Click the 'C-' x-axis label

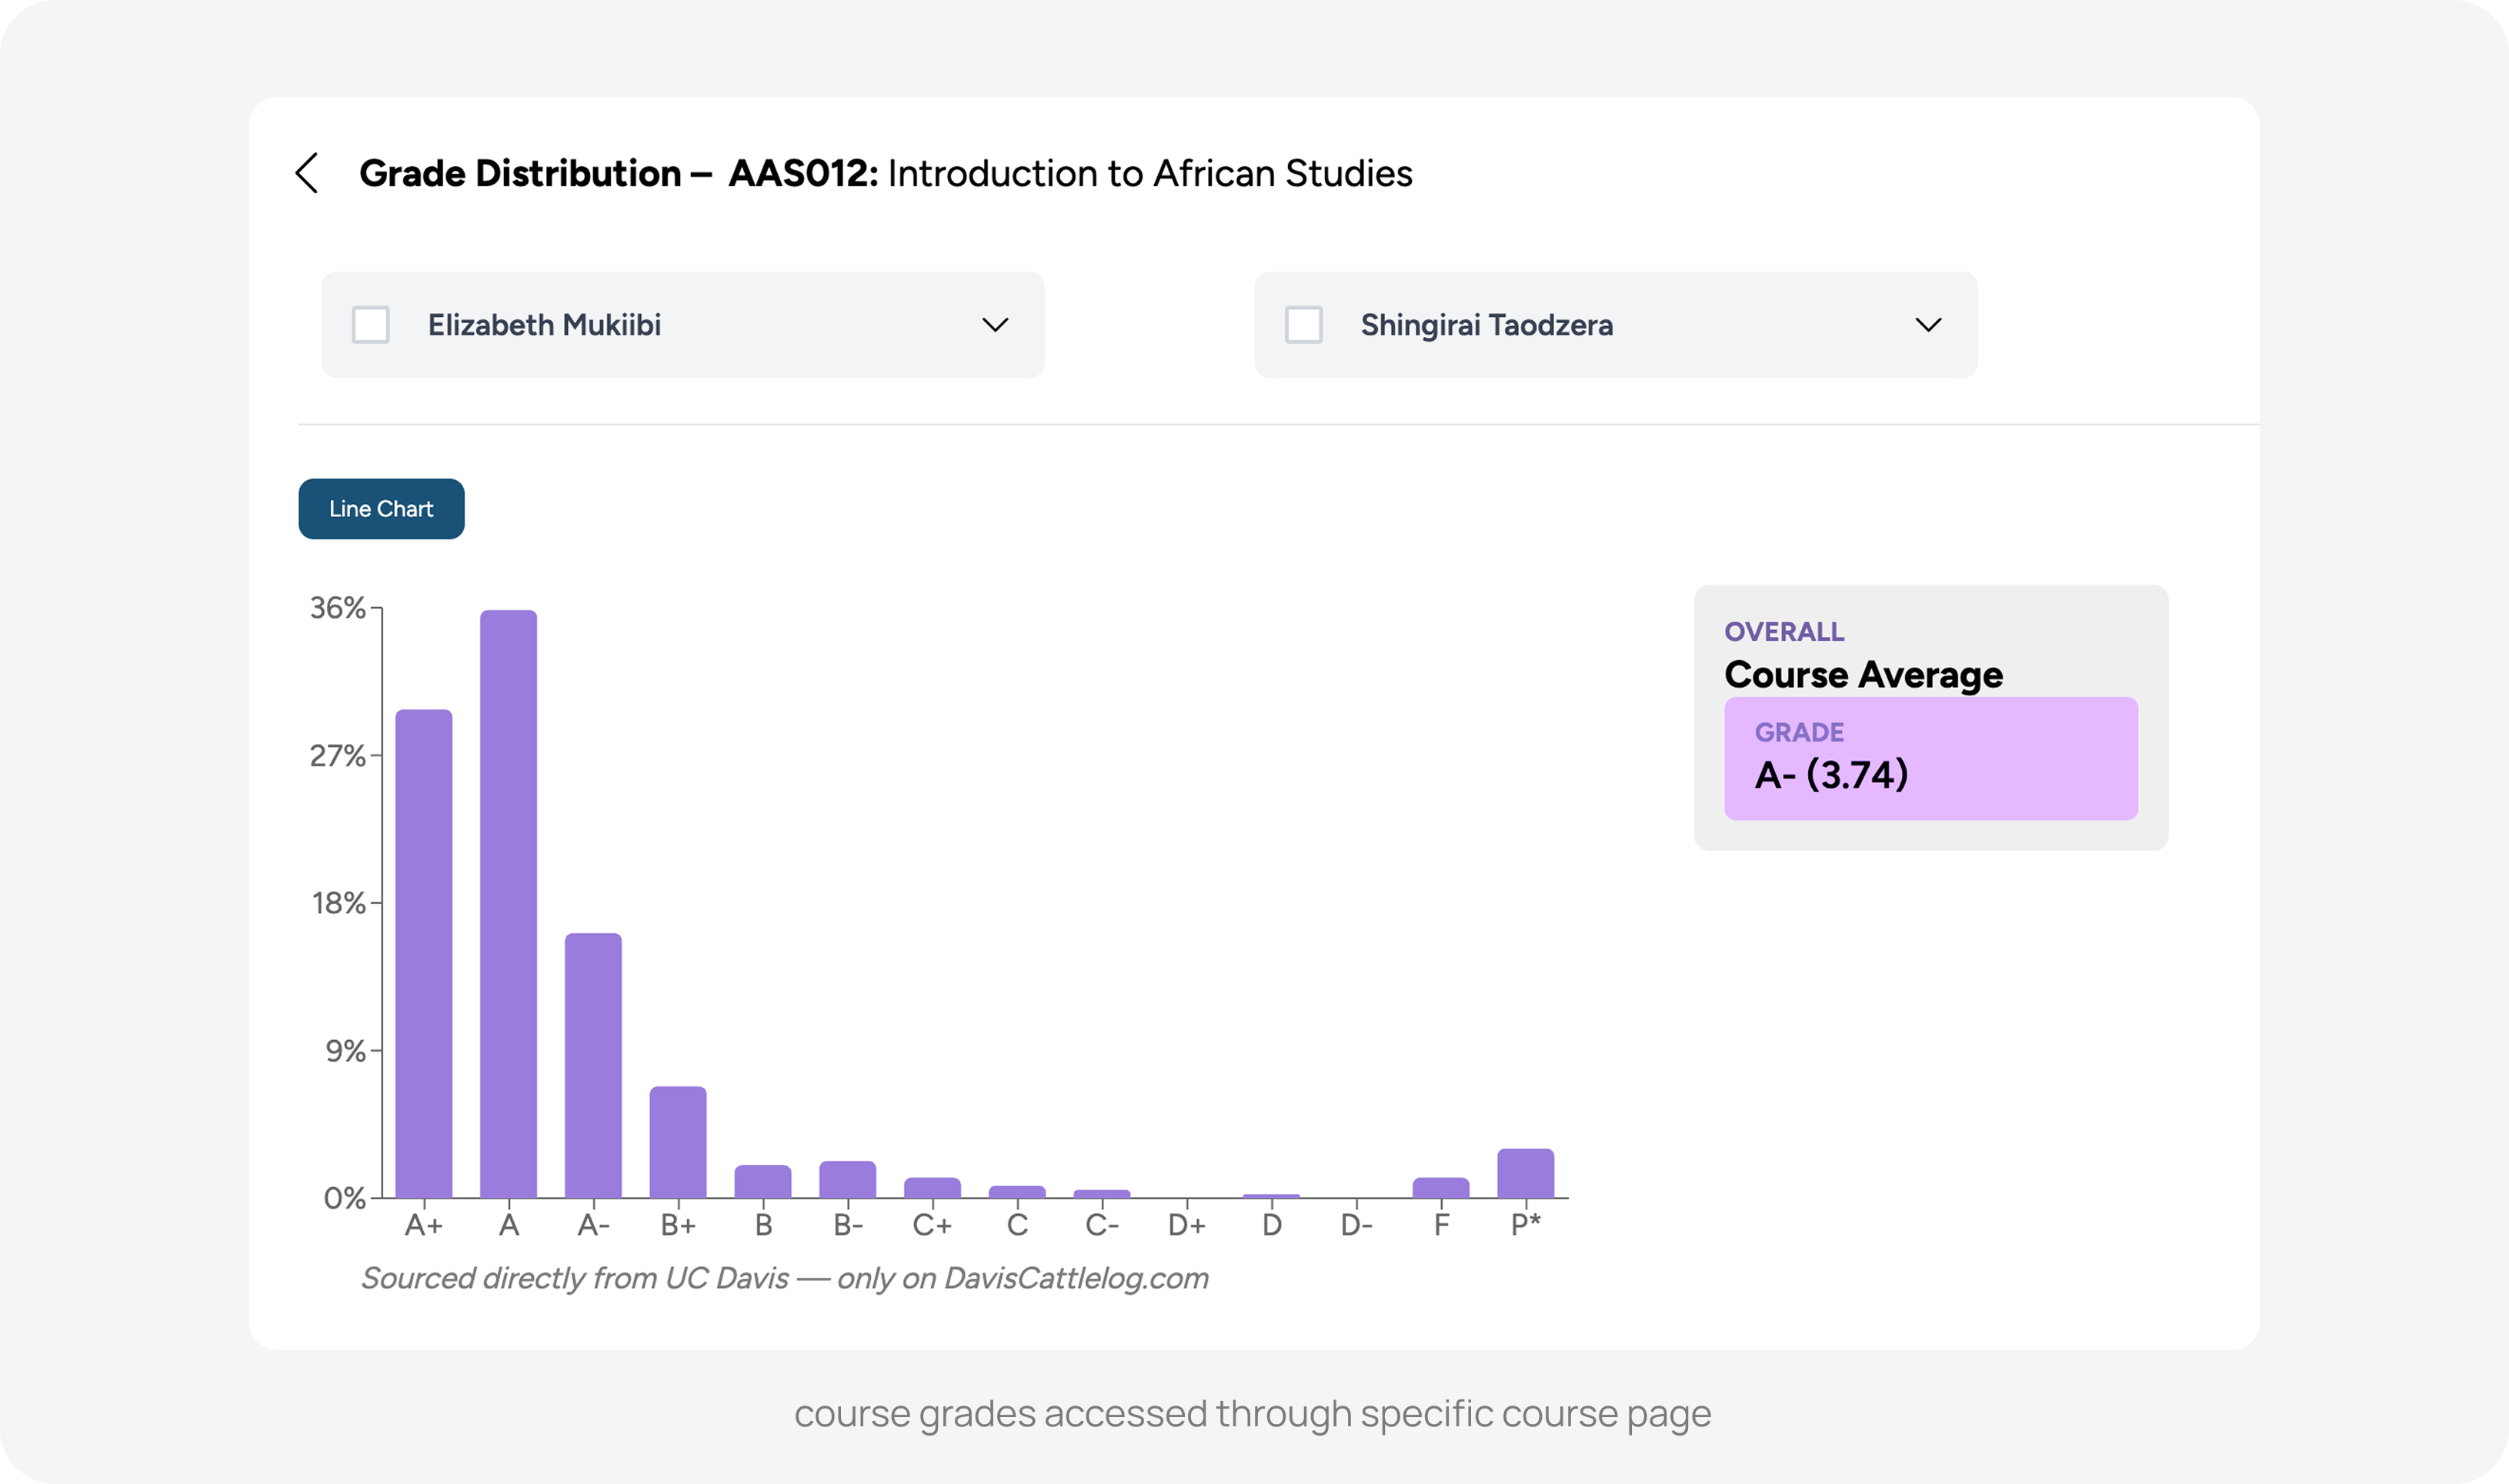tap(1102, 1225)
